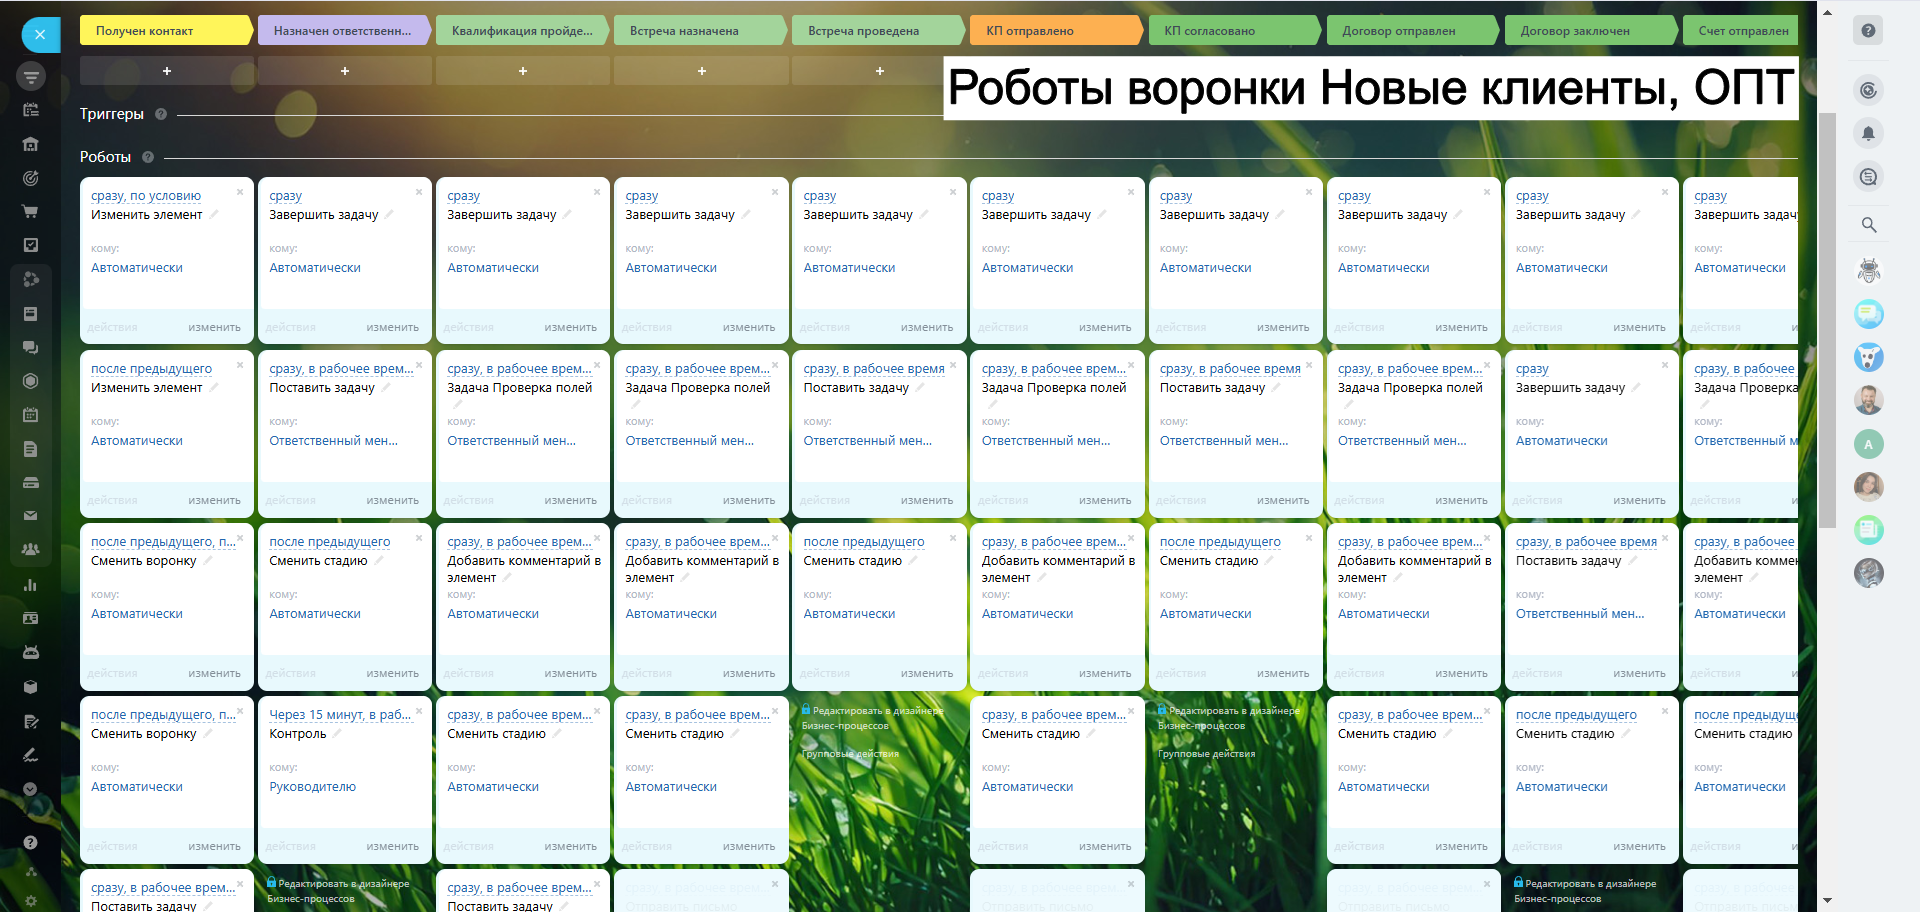1920x912 pixels.
Task: Show help for the Триггеры section
Action: point(161,114)
